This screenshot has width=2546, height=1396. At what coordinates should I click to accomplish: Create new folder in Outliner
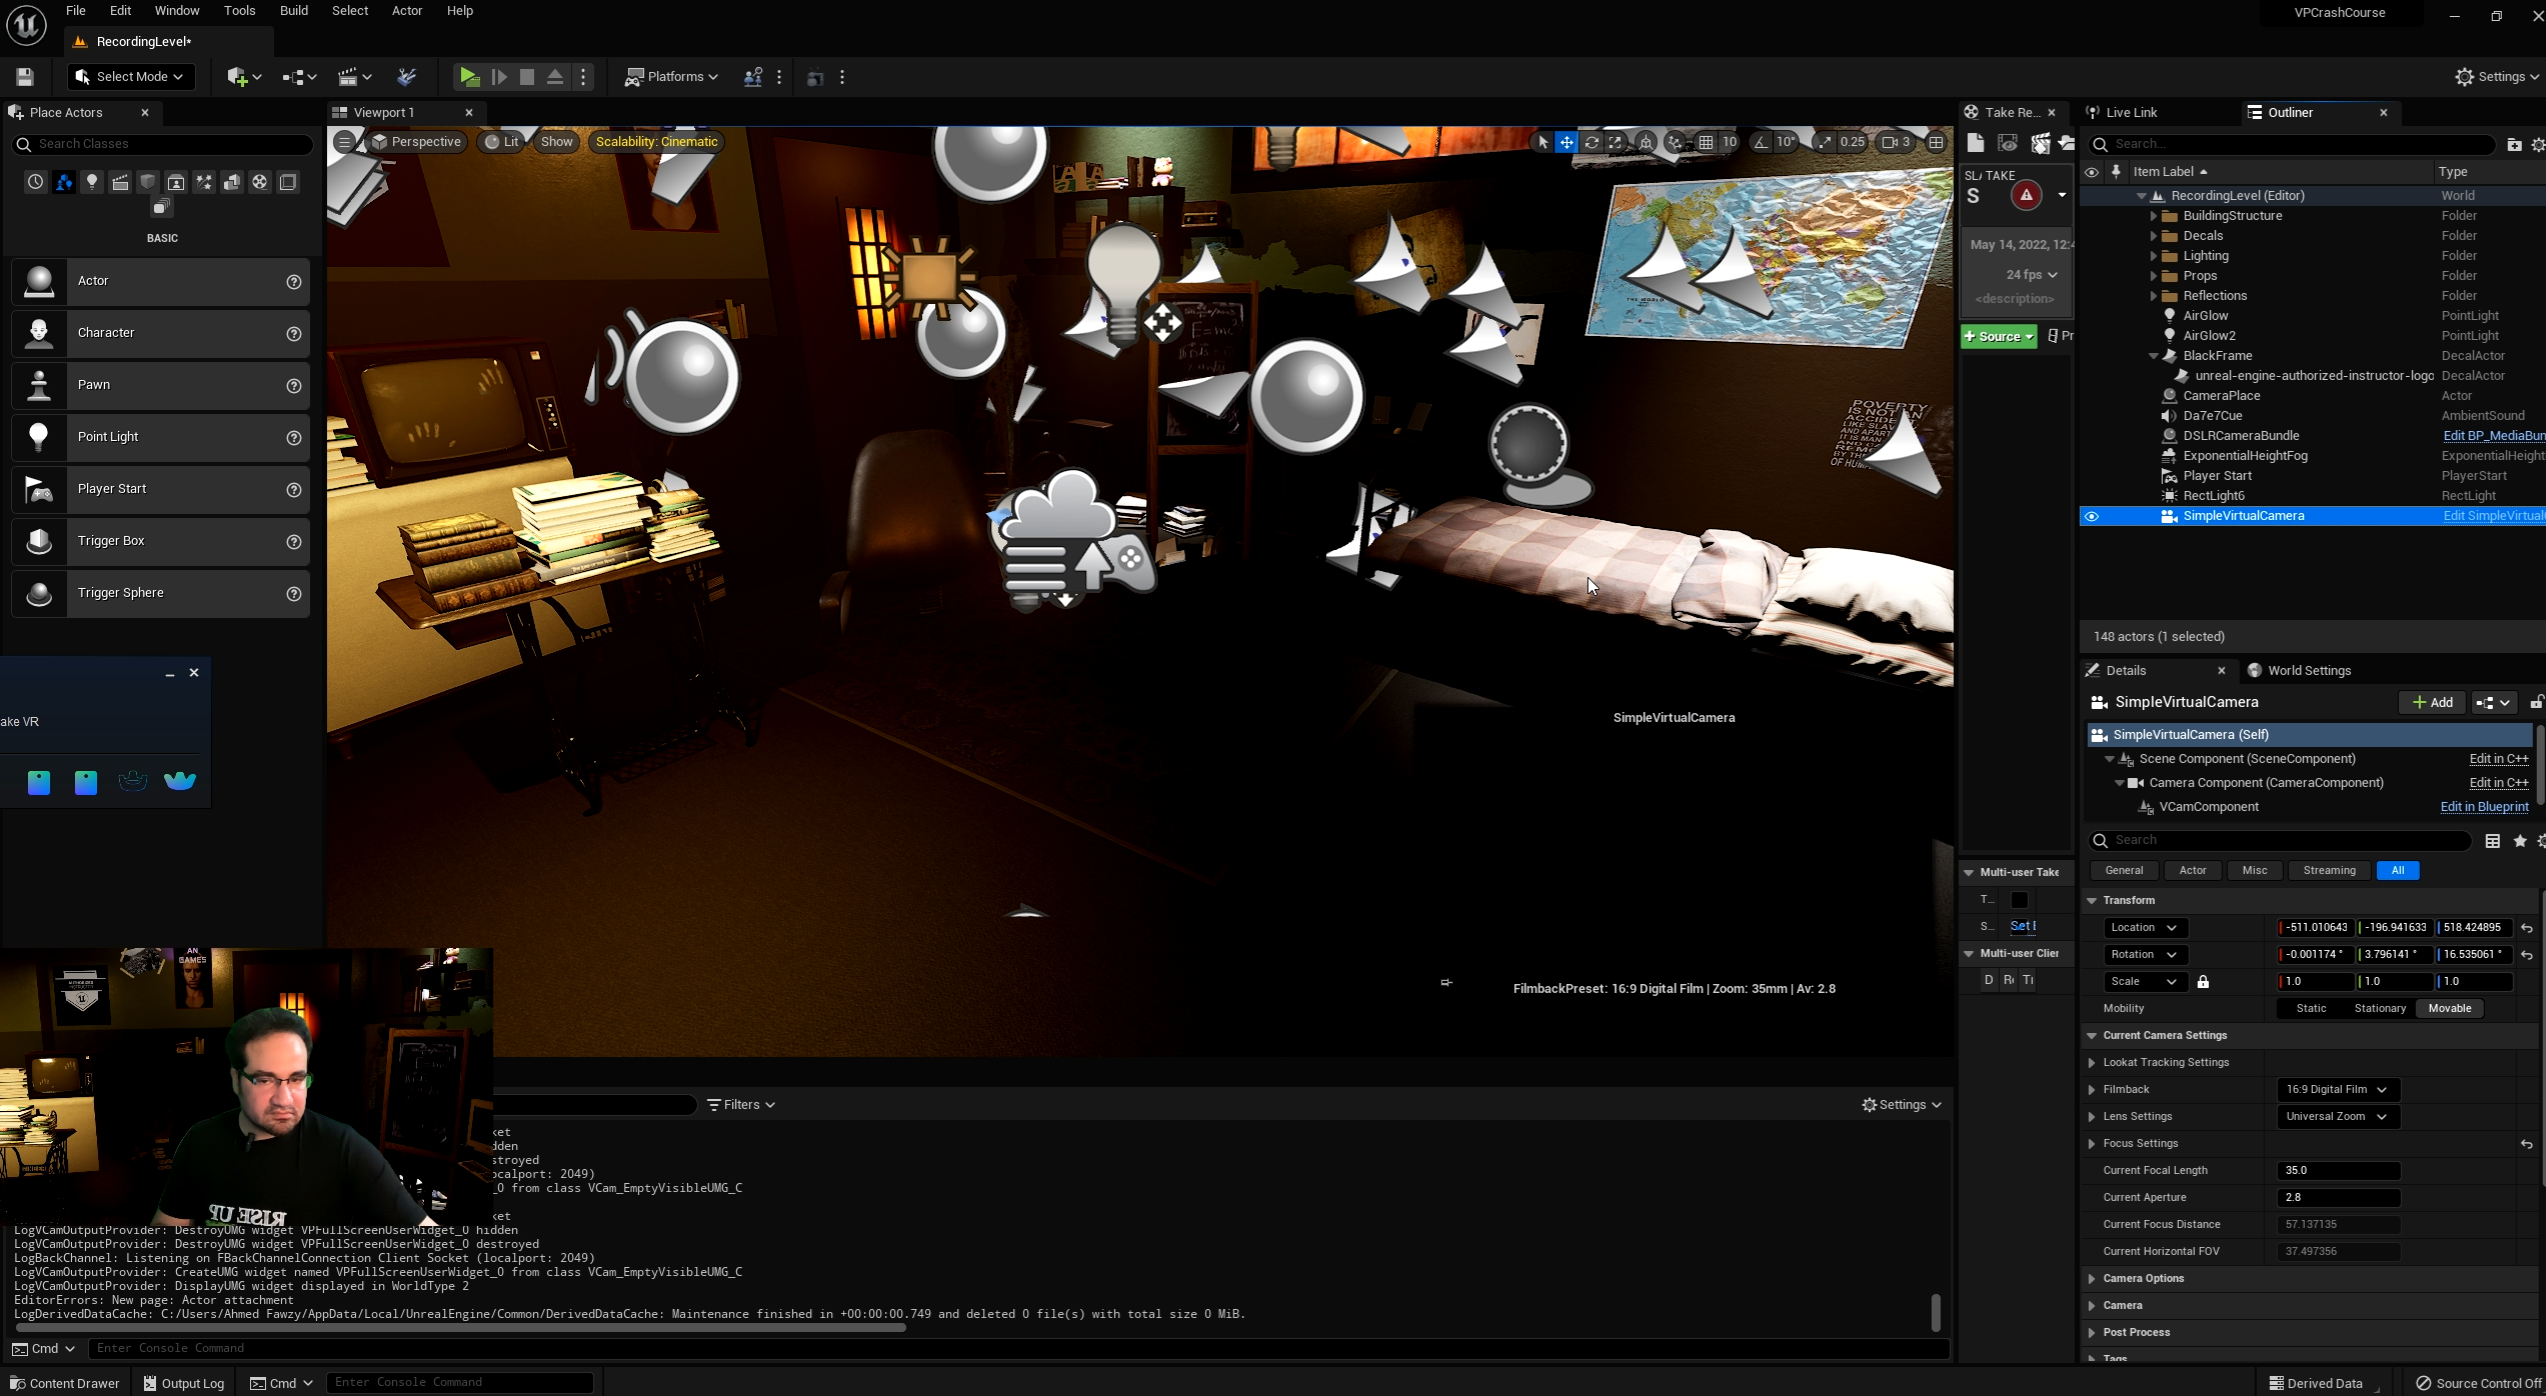pos(2514,144)
